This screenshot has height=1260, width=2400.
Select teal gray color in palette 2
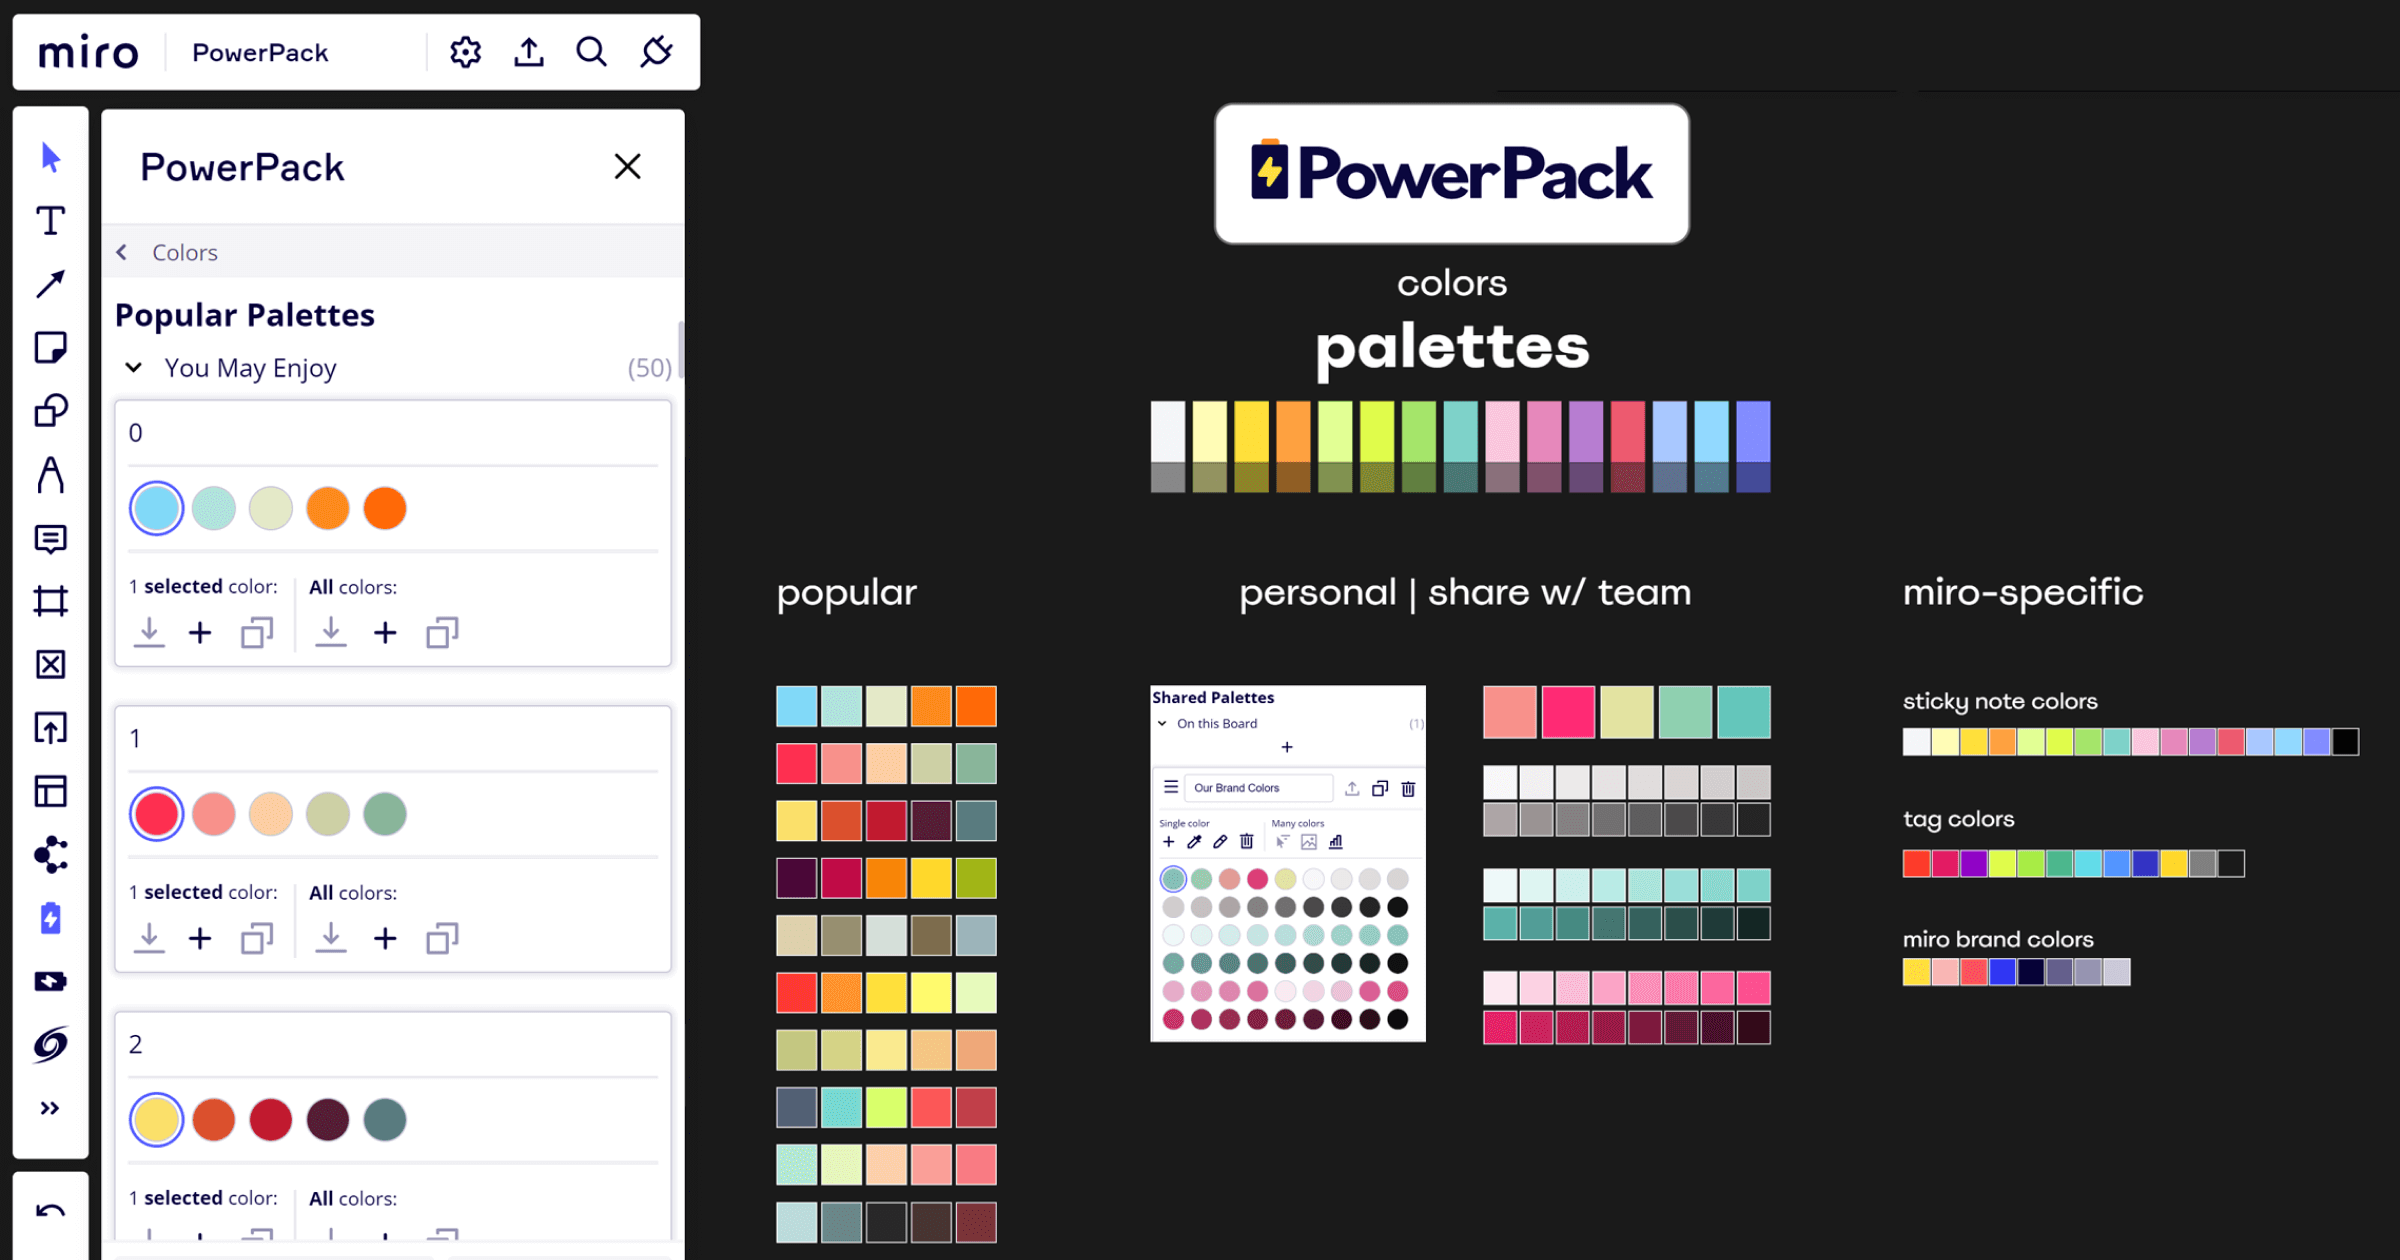pyautogui.click(x=385, y=1120)
